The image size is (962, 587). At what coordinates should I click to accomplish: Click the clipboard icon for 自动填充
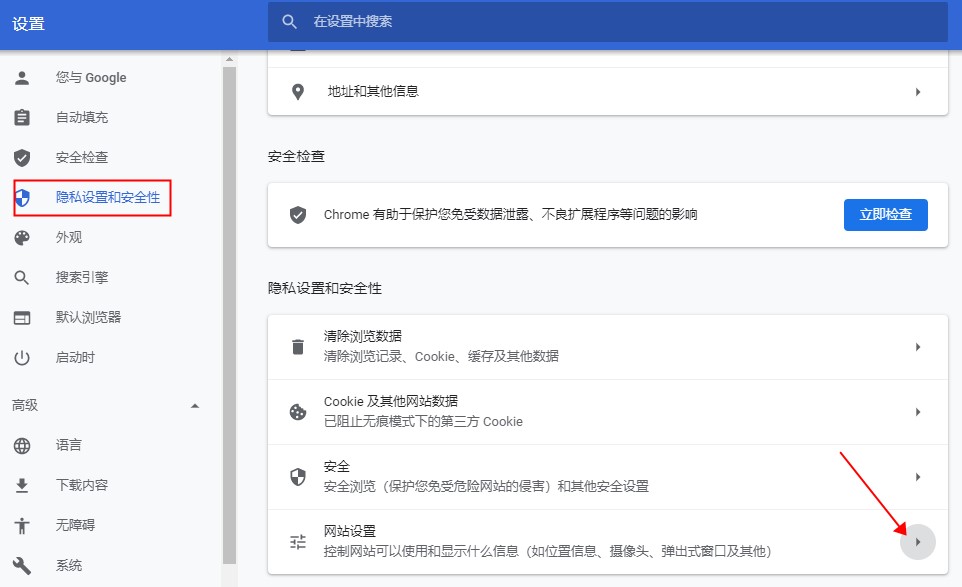22,117
